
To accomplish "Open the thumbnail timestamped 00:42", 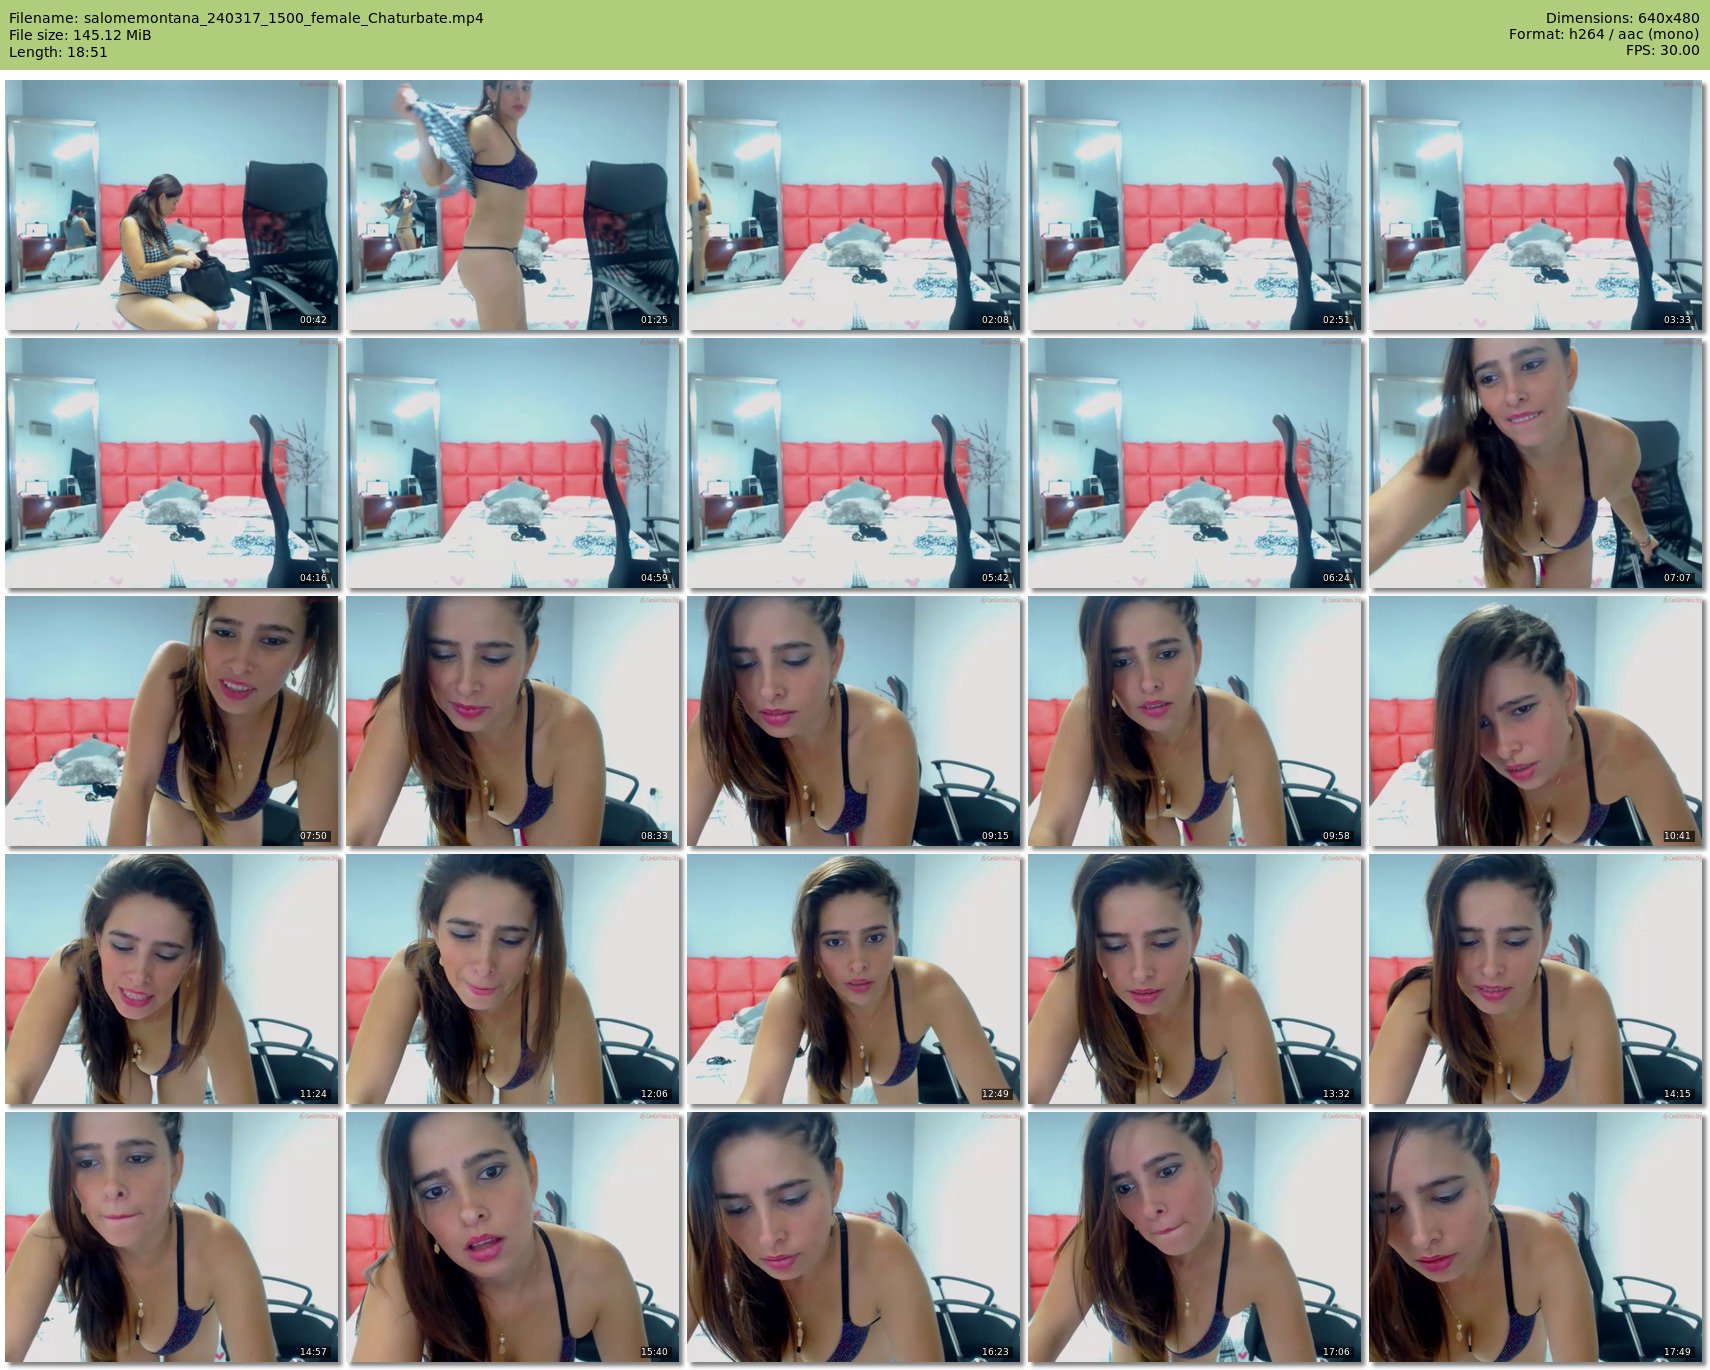I will click(x=171, y=205).
